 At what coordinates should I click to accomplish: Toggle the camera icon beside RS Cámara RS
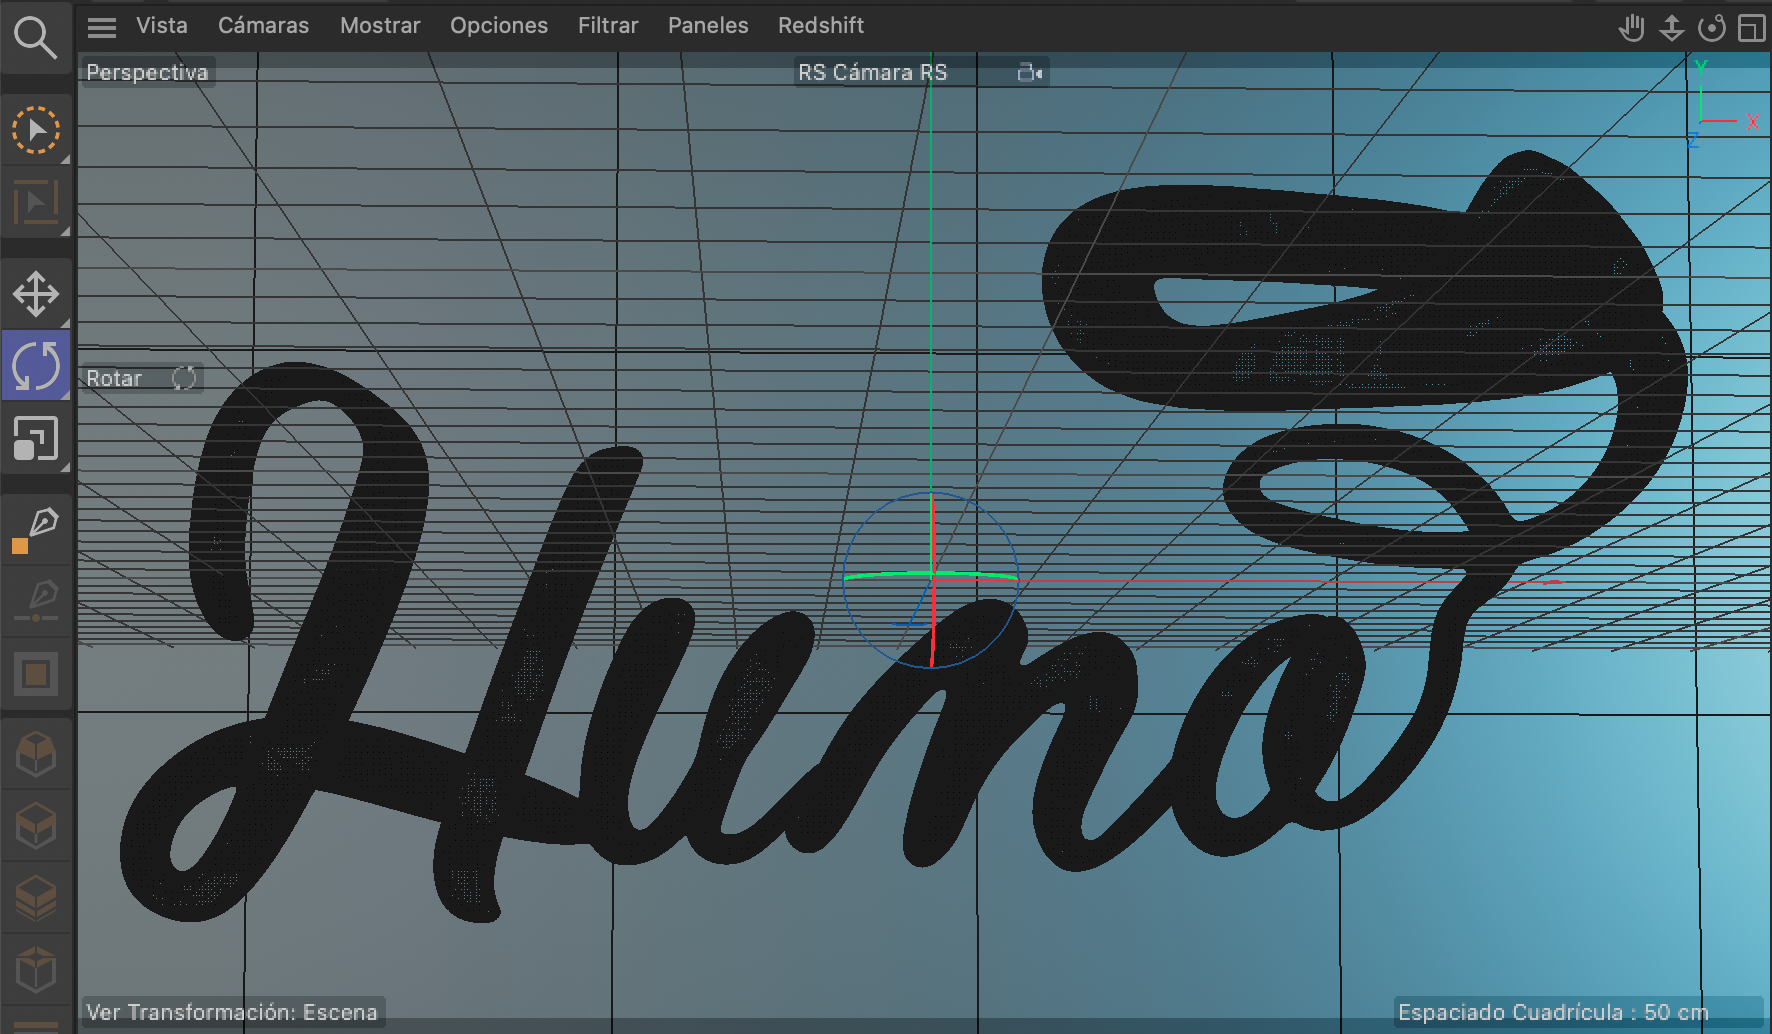tap(1029, 72)
